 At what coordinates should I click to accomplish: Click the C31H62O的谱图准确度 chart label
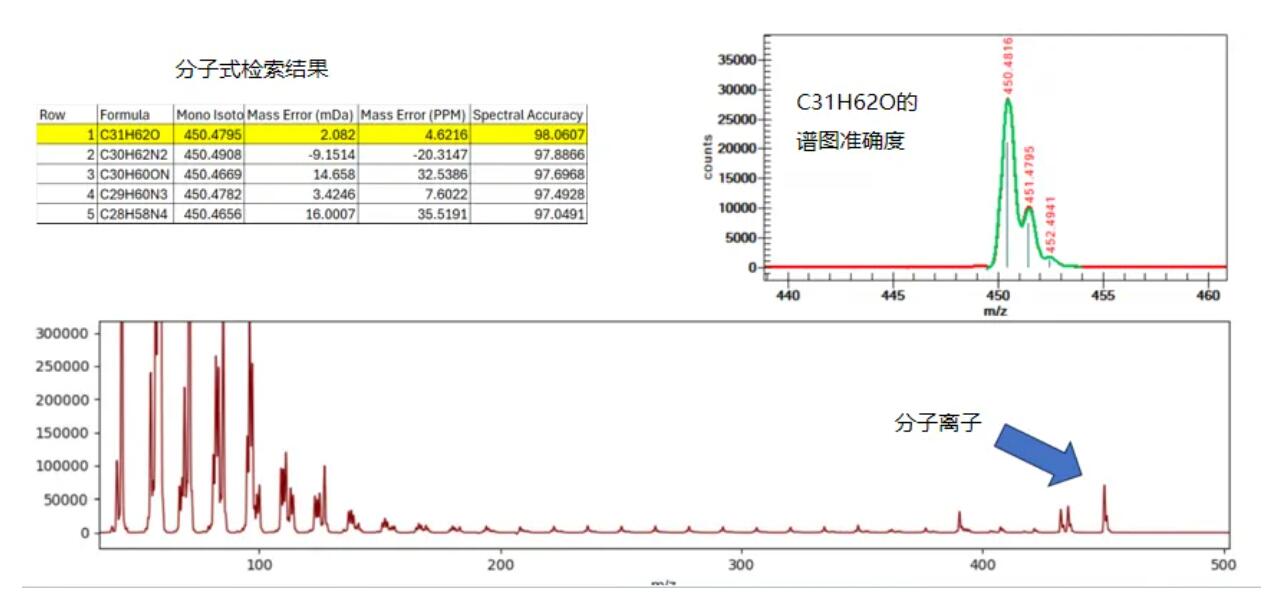(x=856, y=121)
